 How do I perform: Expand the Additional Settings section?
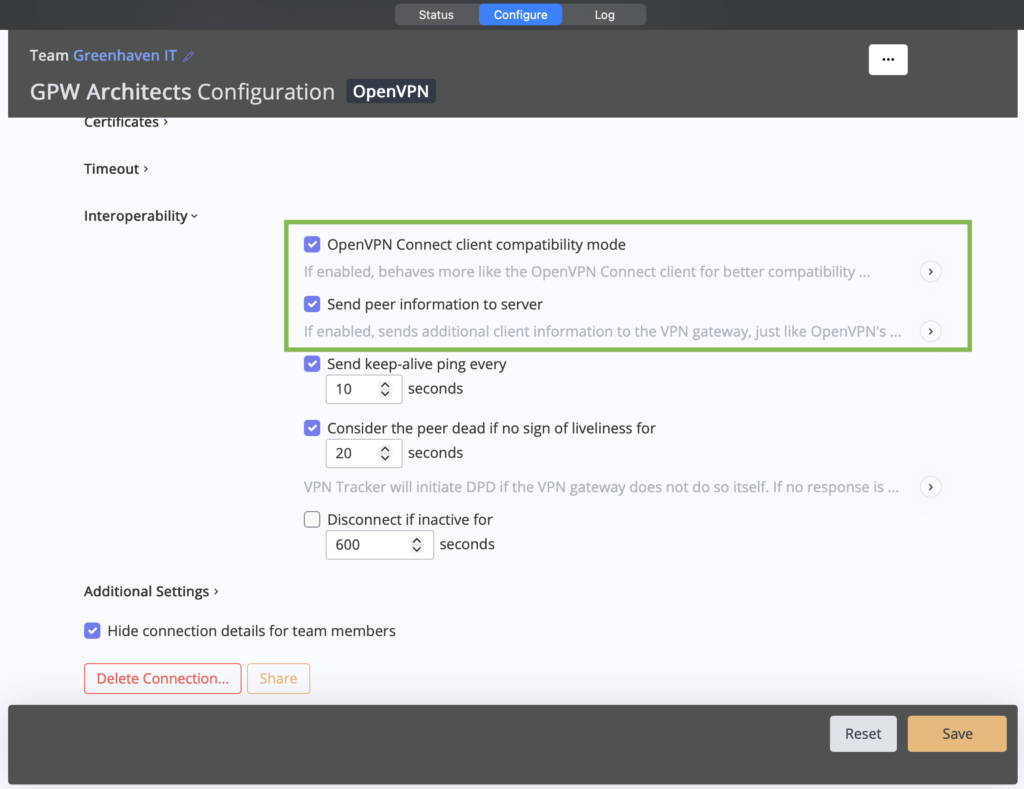coord(151,591)
